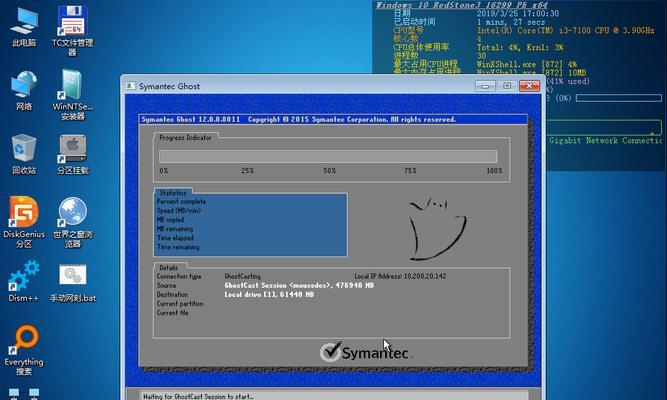Click the Ghost mascot drawing
This screenshot has width=667, height=400.
click(437, 229)
